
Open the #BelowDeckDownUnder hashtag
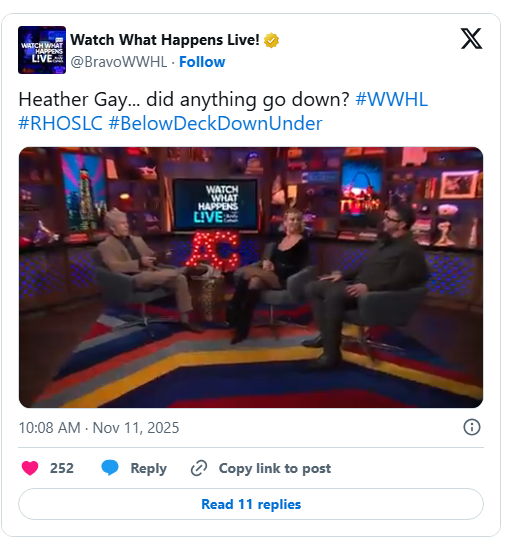point(215,123)
